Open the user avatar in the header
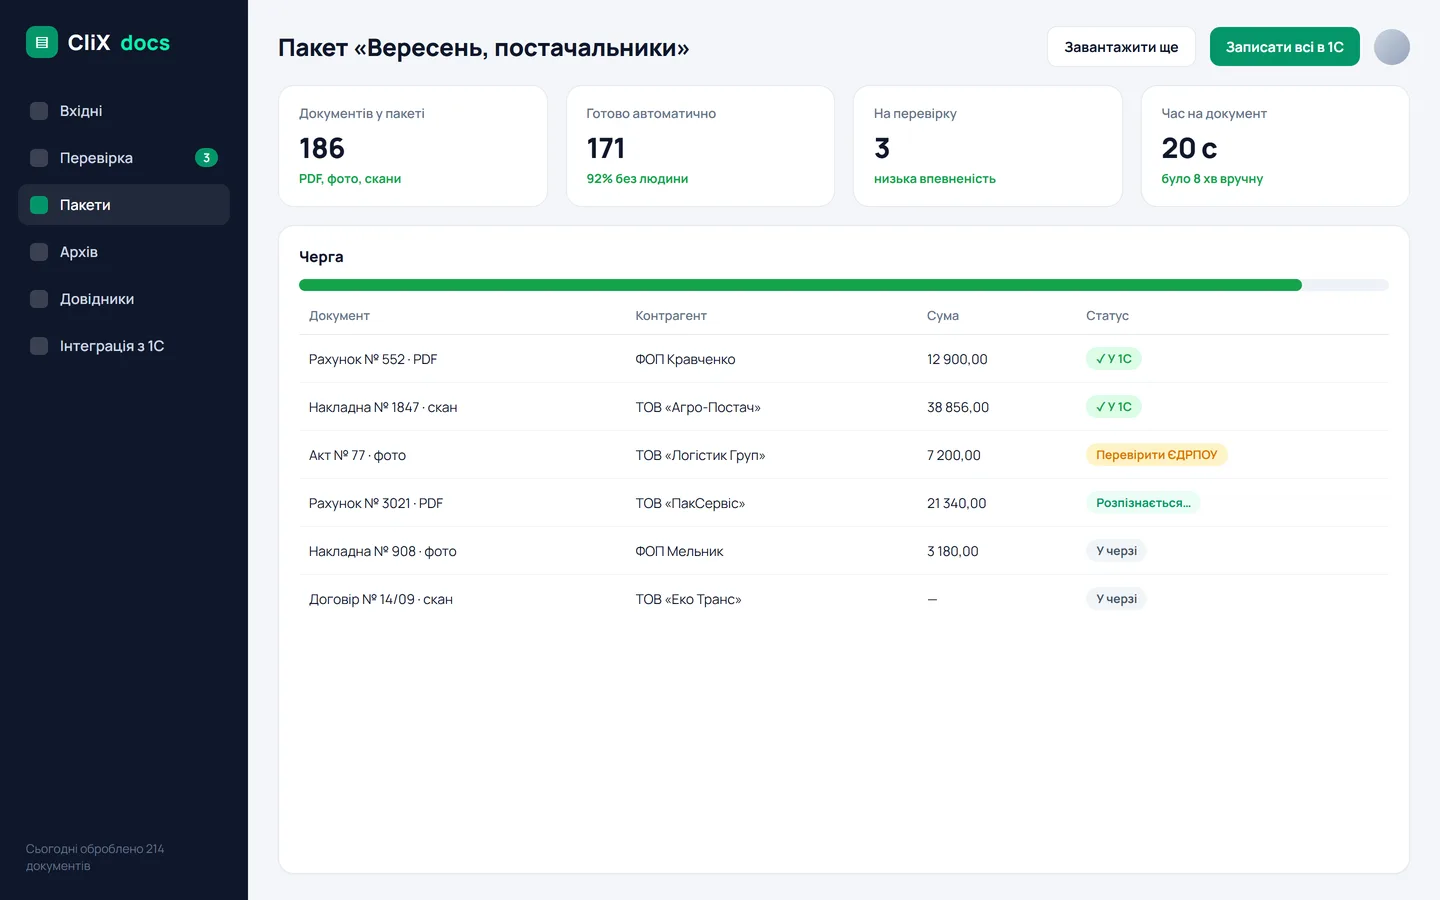 pos(1391,47)
